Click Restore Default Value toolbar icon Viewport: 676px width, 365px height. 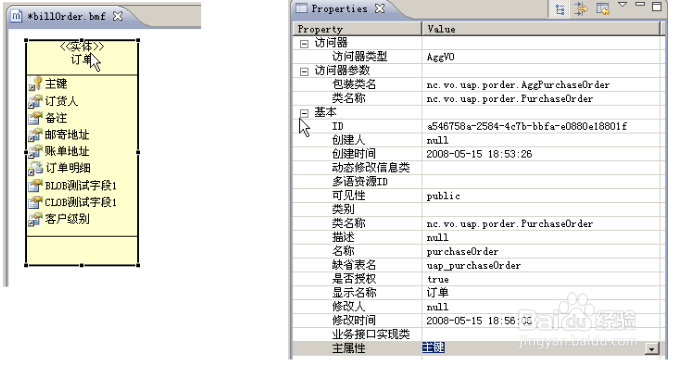coord(603,9)
